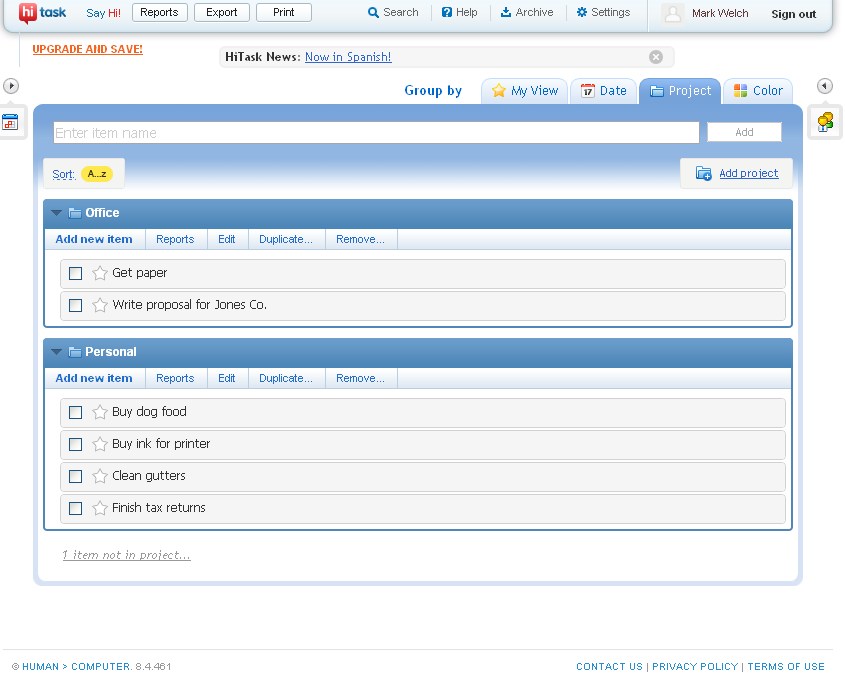Star the Buy ink for printer task
Viewport: 845px width, 675px height.
pos(100,444)
